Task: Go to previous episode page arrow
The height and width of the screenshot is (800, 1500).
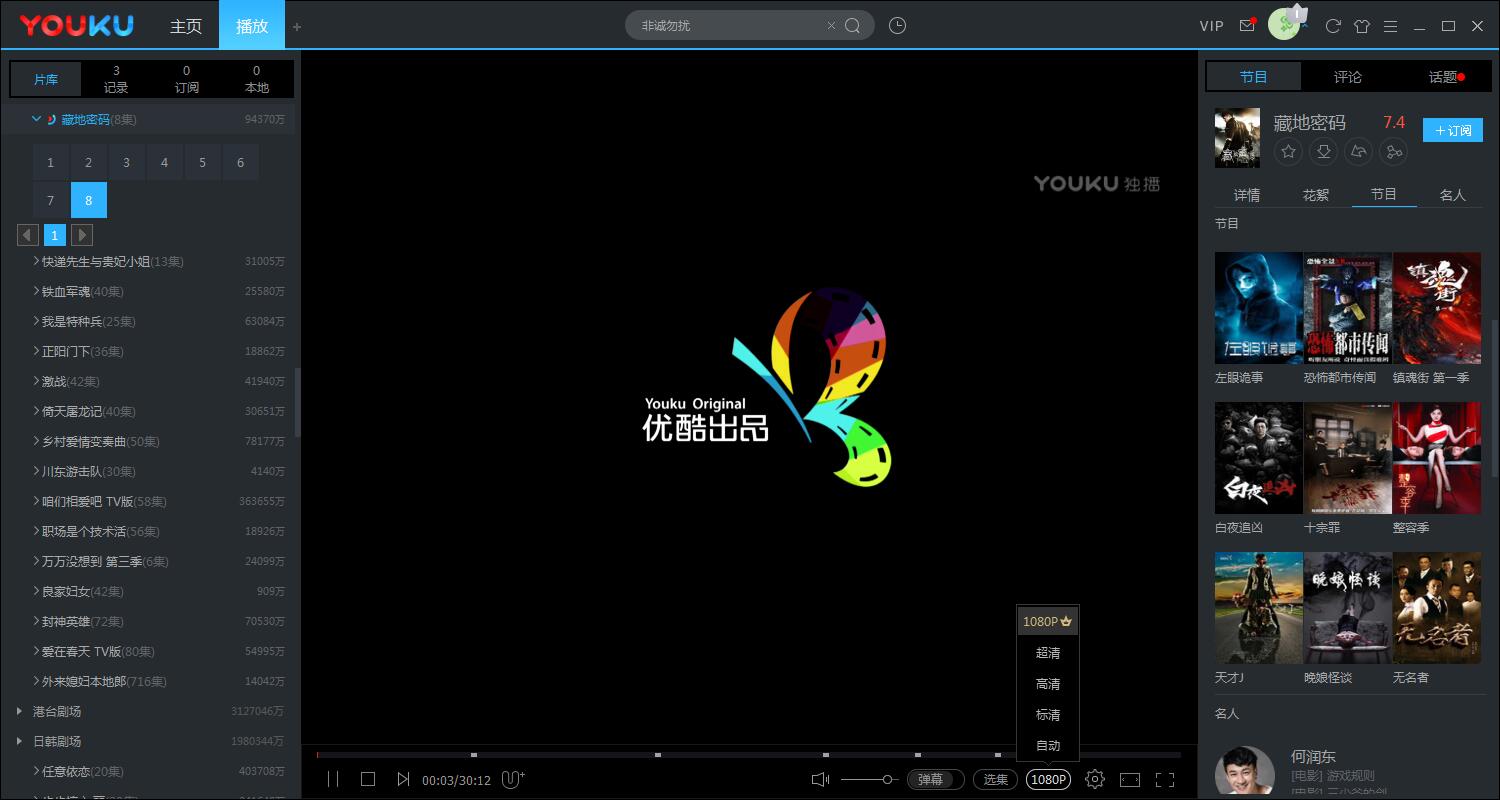Action: 28,235
